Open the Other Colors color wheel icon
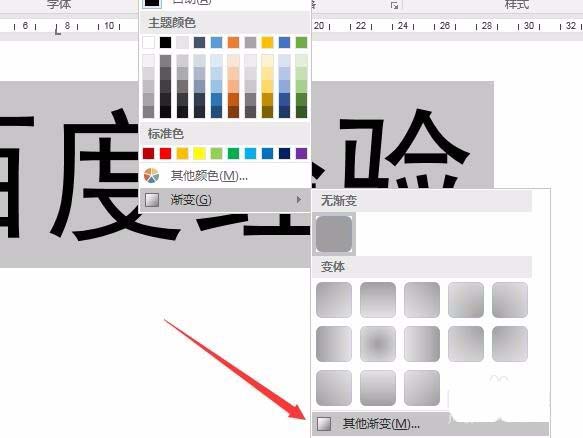 (x=151, y=175)
